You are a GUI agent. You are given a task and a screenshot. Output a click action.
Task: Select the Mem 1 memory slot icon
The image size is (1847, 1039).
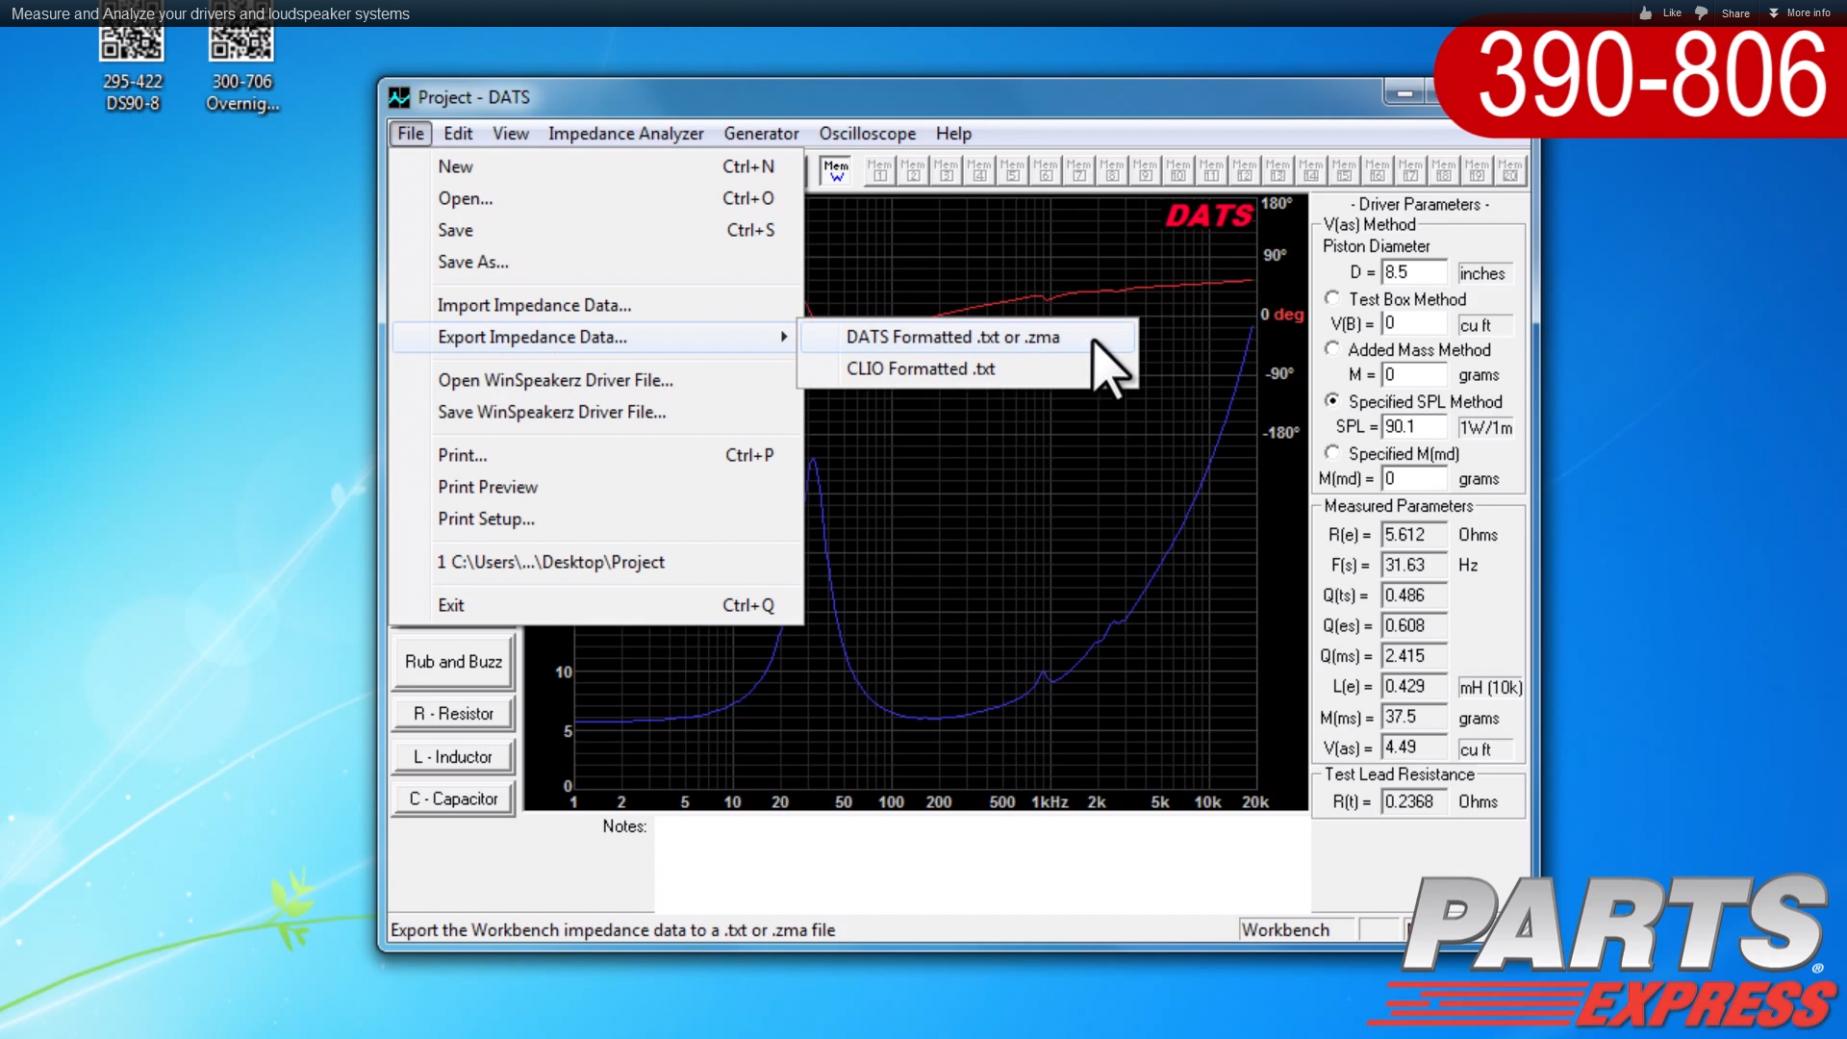pyautogui.click(x=880, y=171)
